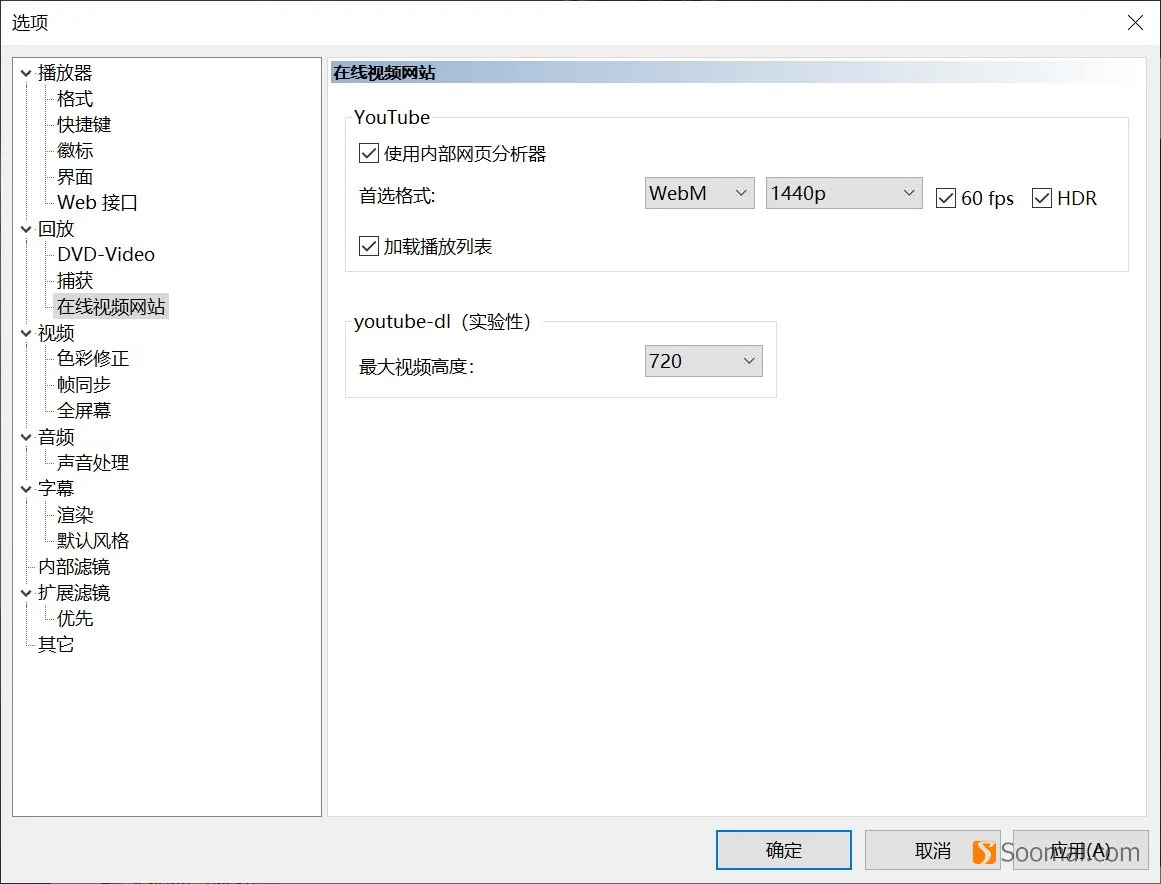Click the 应用(A) button
The width and height of the screenshot is (1161, 884).
pos(1080,850)
